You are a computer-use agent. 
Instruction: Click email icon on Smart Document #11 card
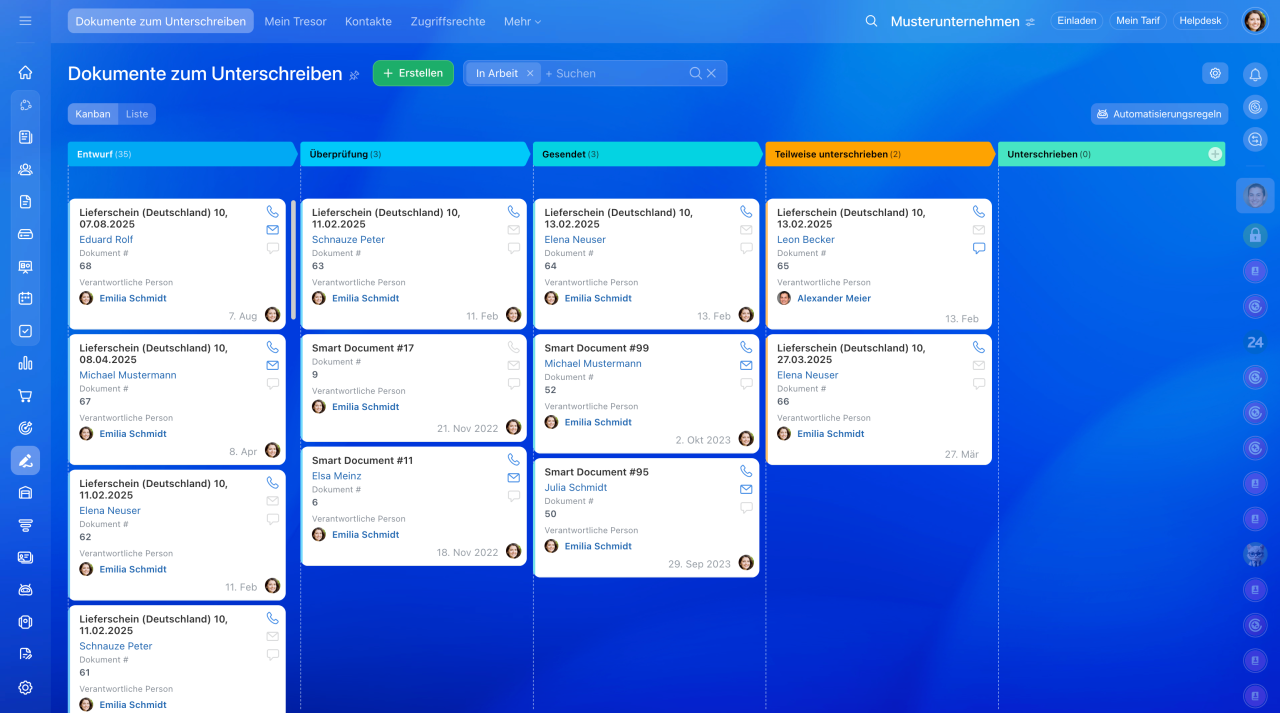(514, 478)
